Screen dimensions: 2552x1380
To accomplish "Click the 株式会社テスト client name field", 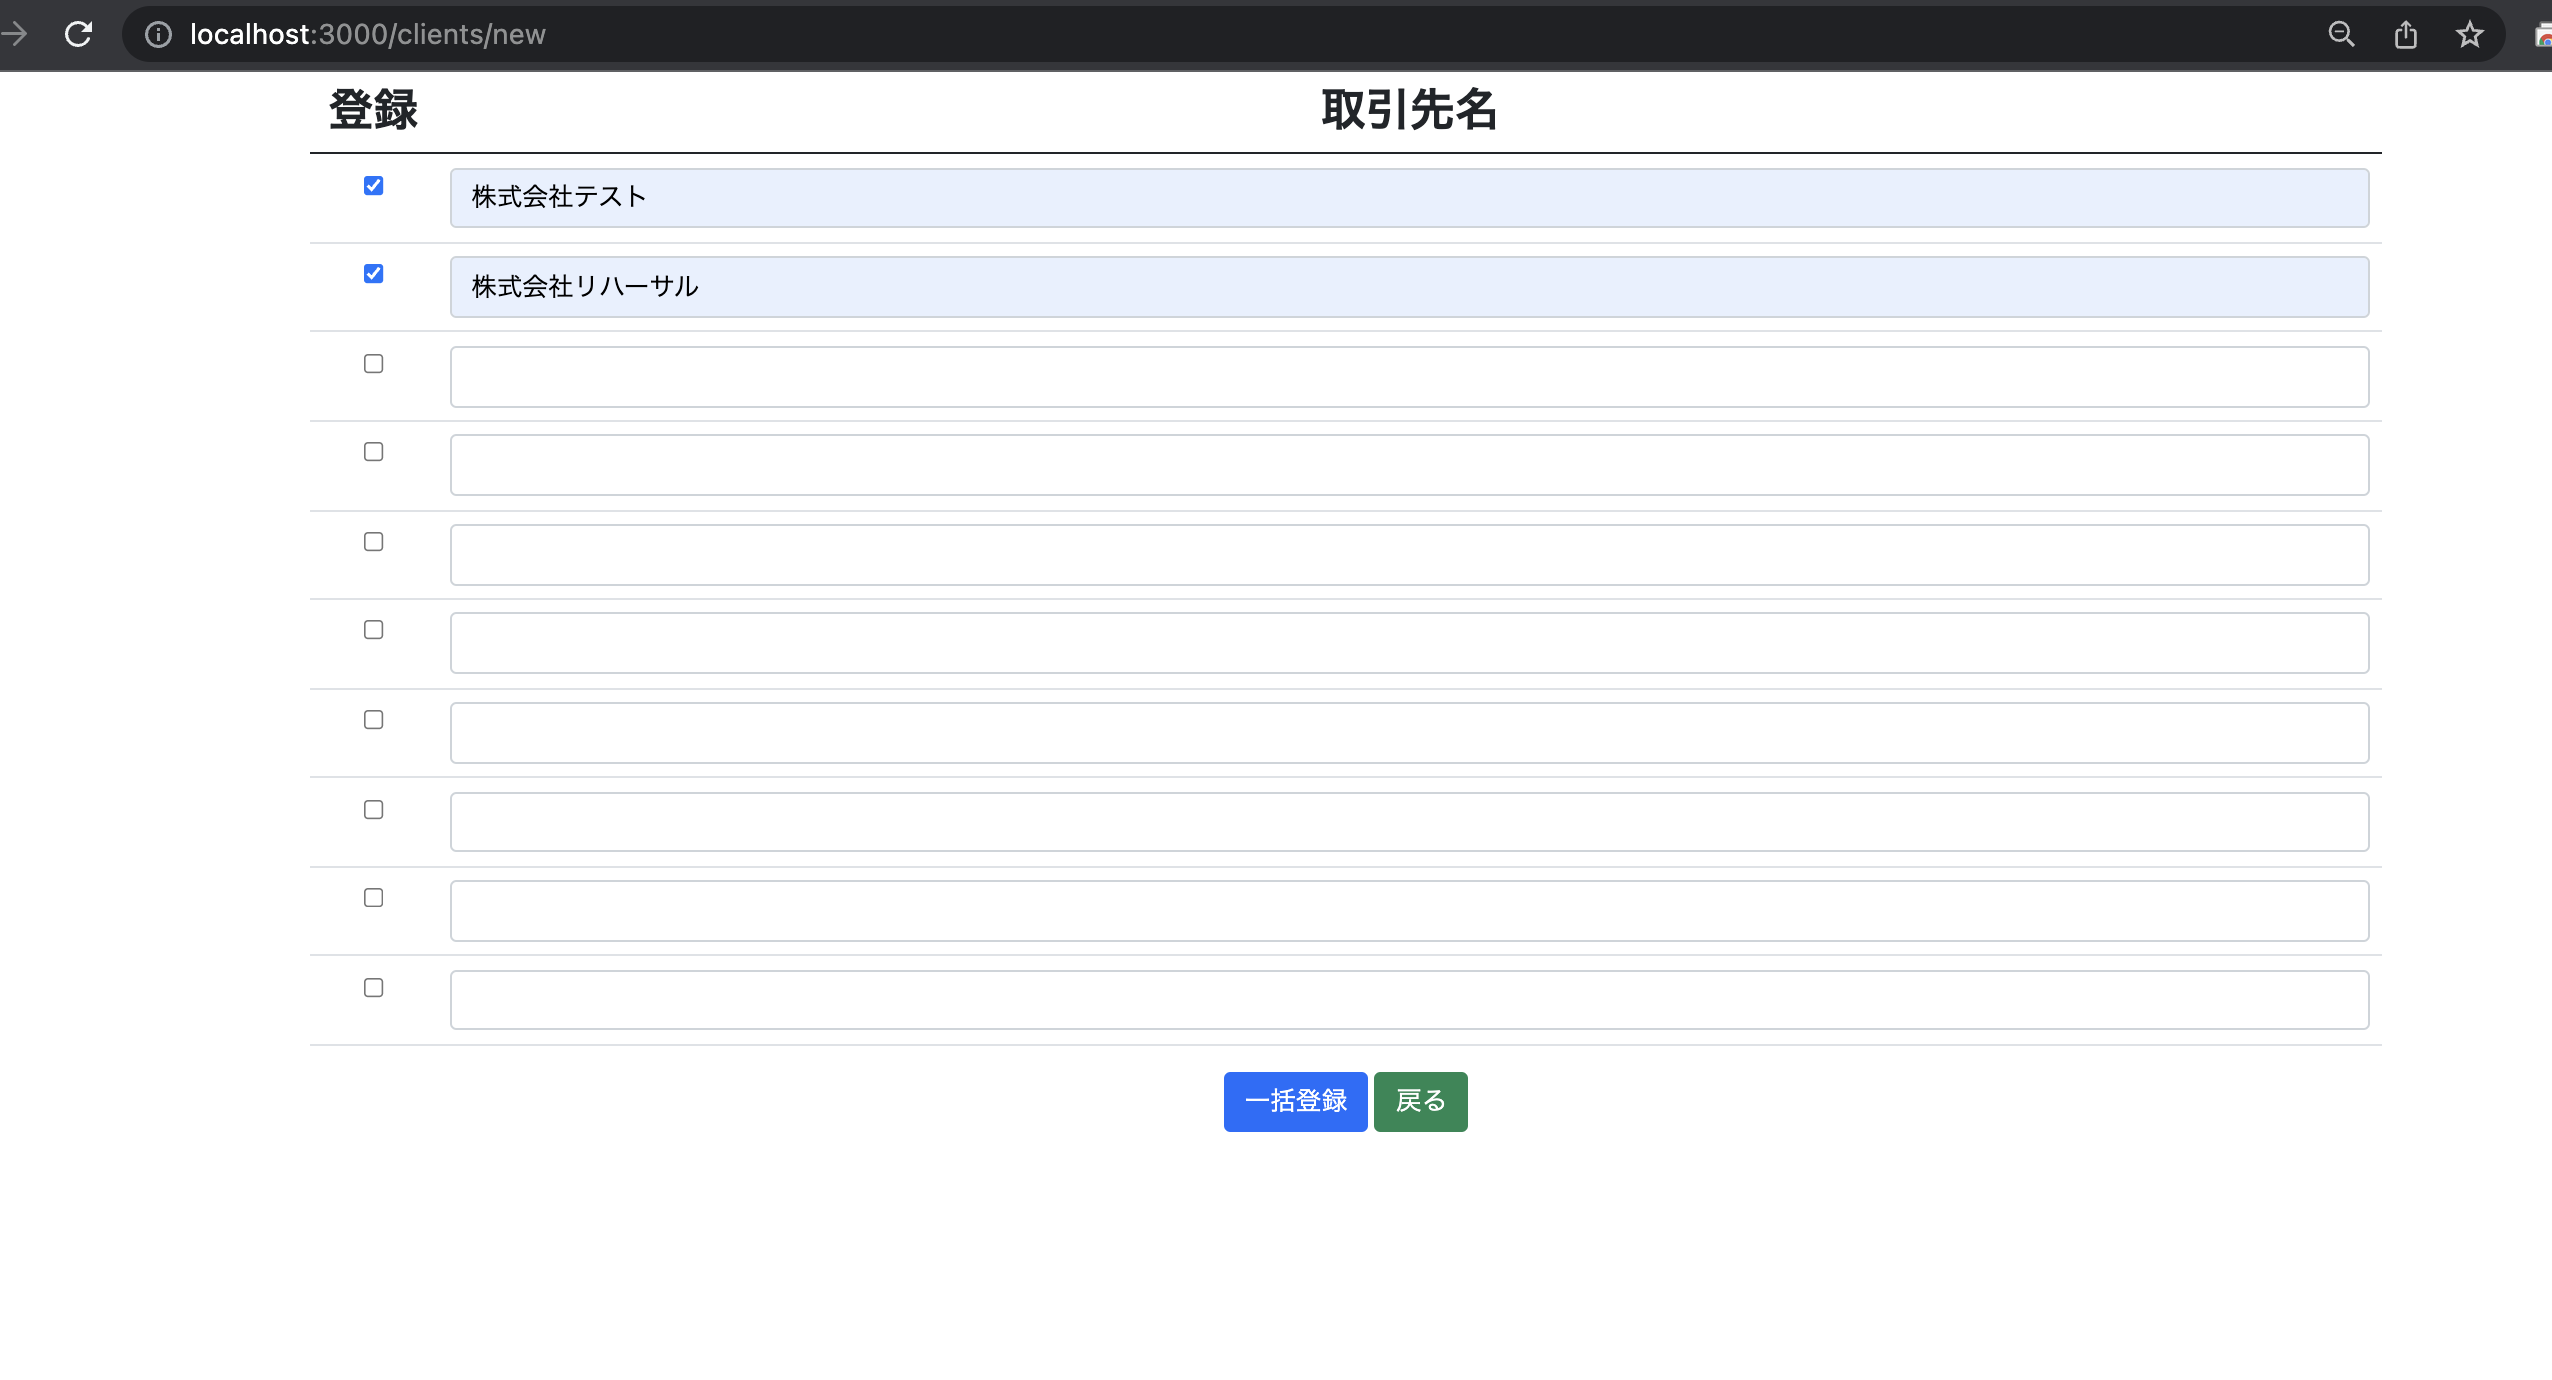I will (1409, 198).
